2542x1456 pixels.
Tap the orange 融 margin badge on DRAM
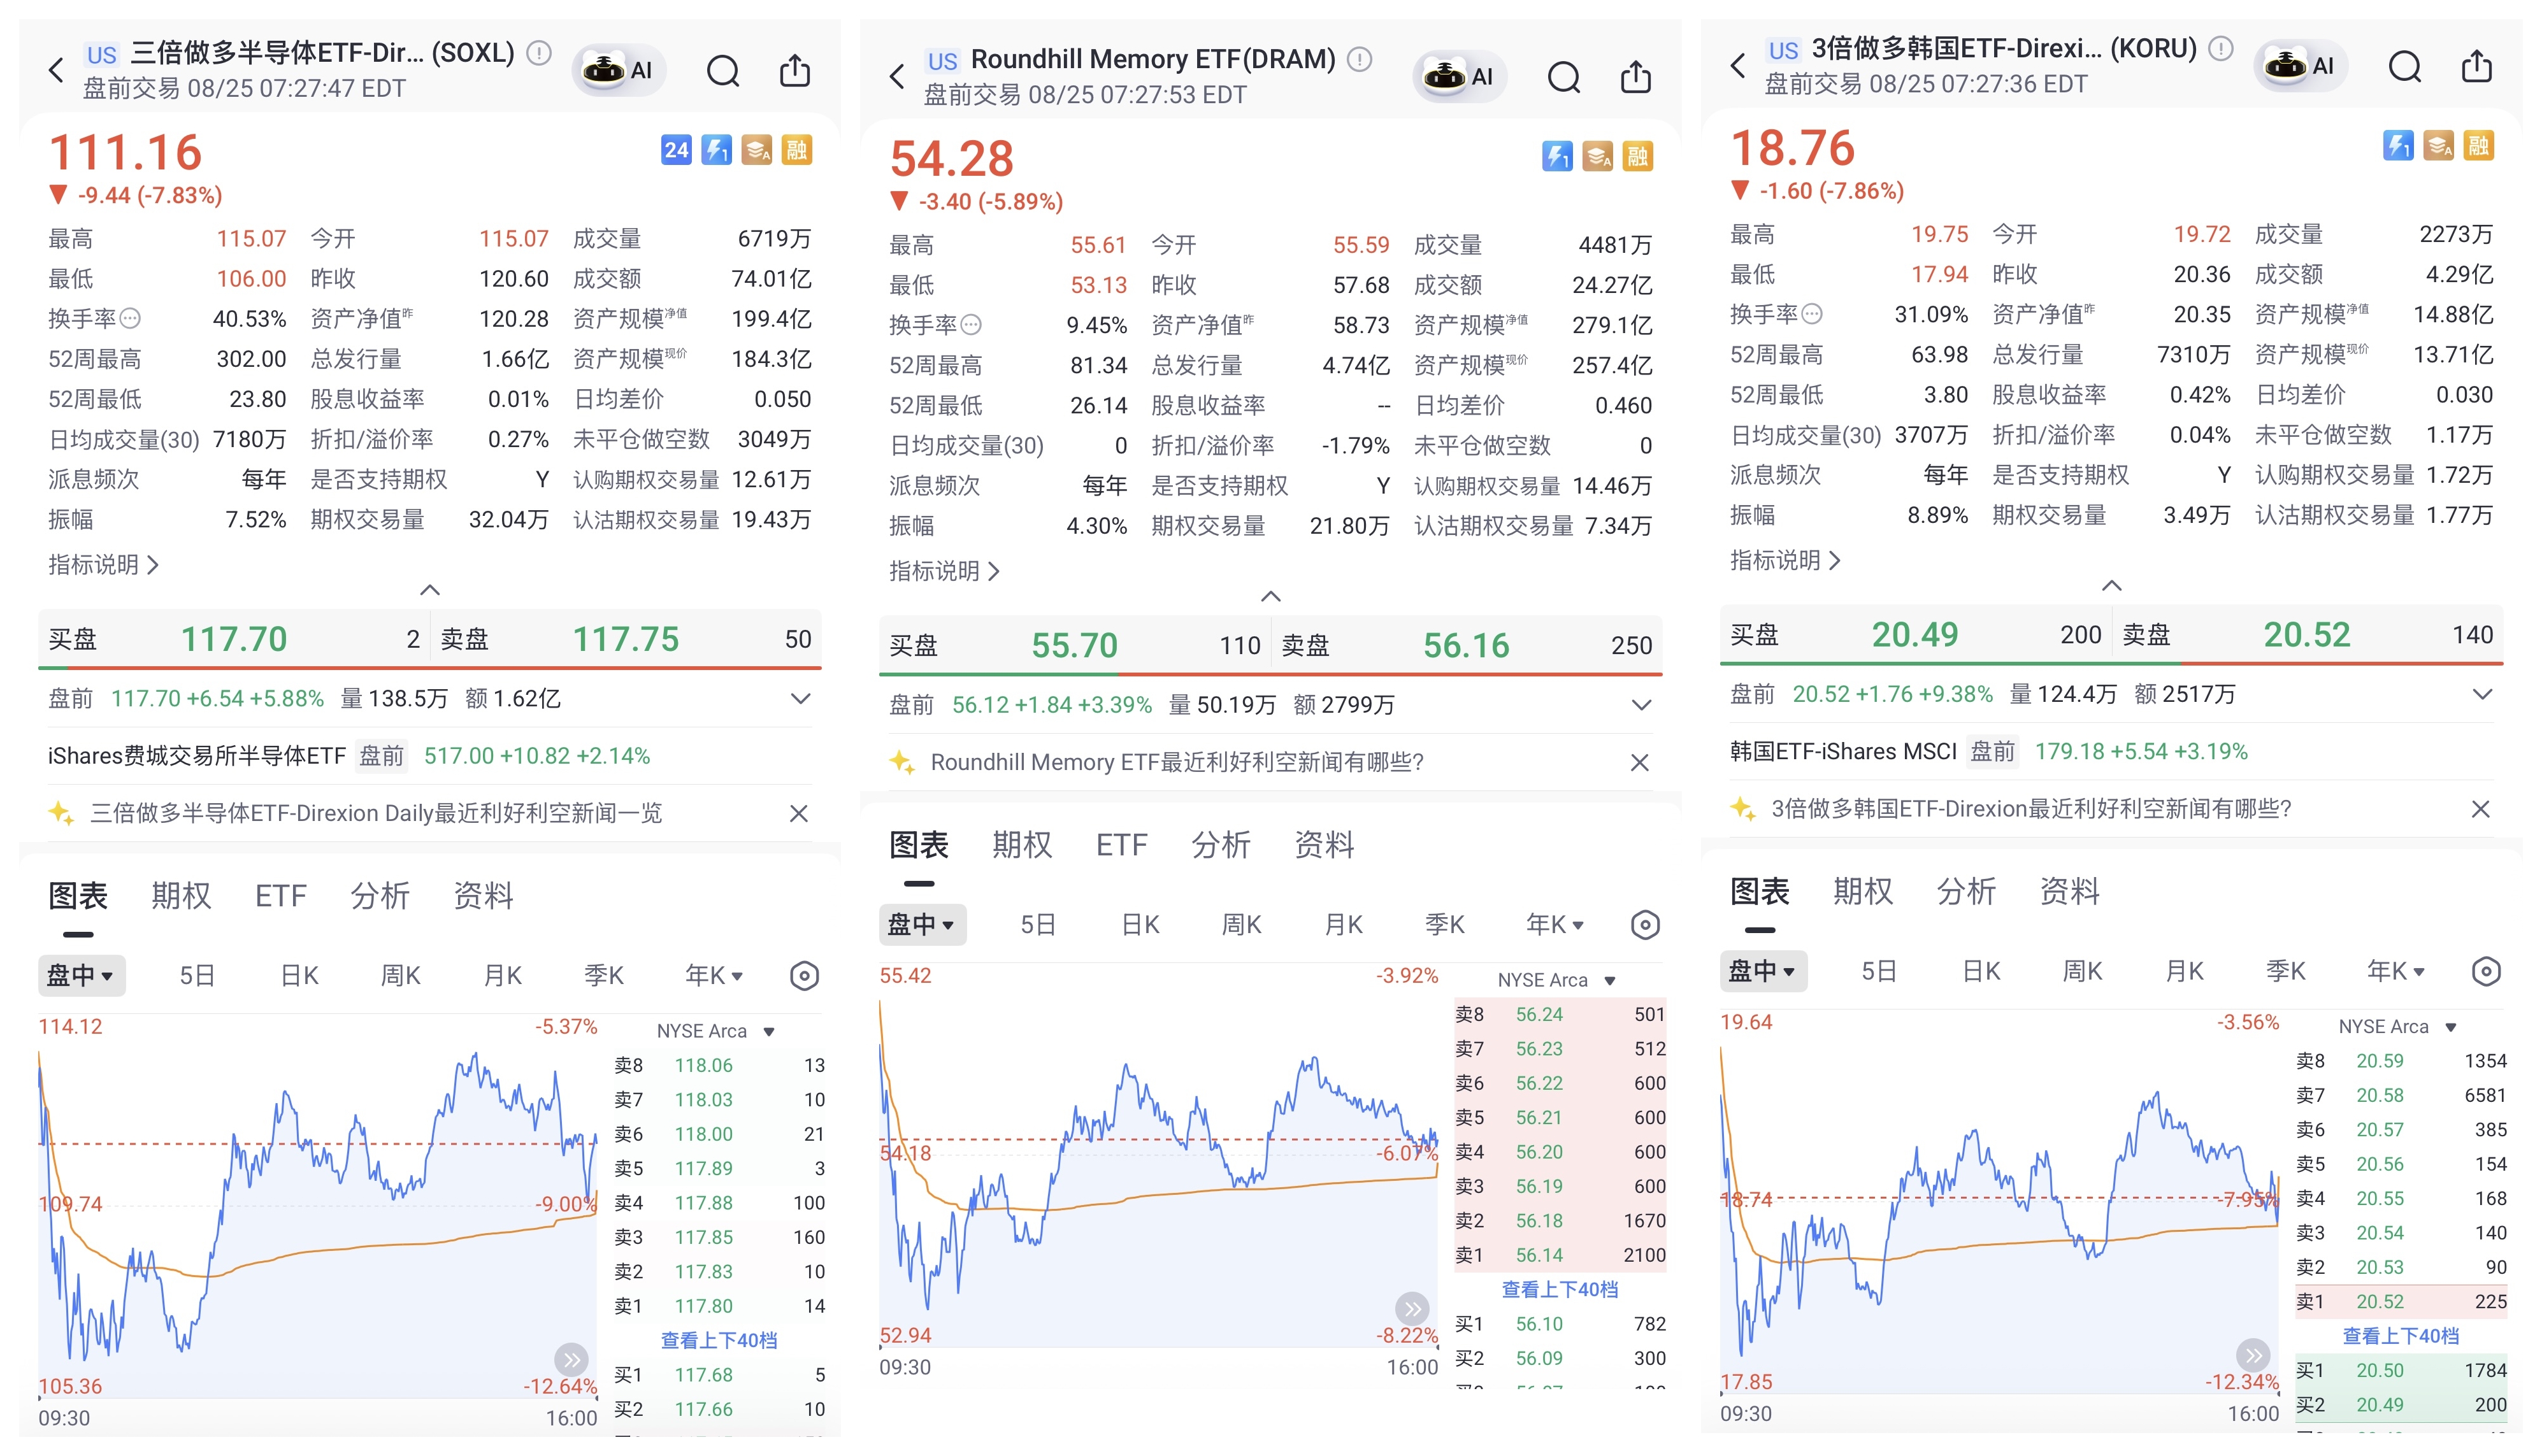click(x=1637, y=156)
